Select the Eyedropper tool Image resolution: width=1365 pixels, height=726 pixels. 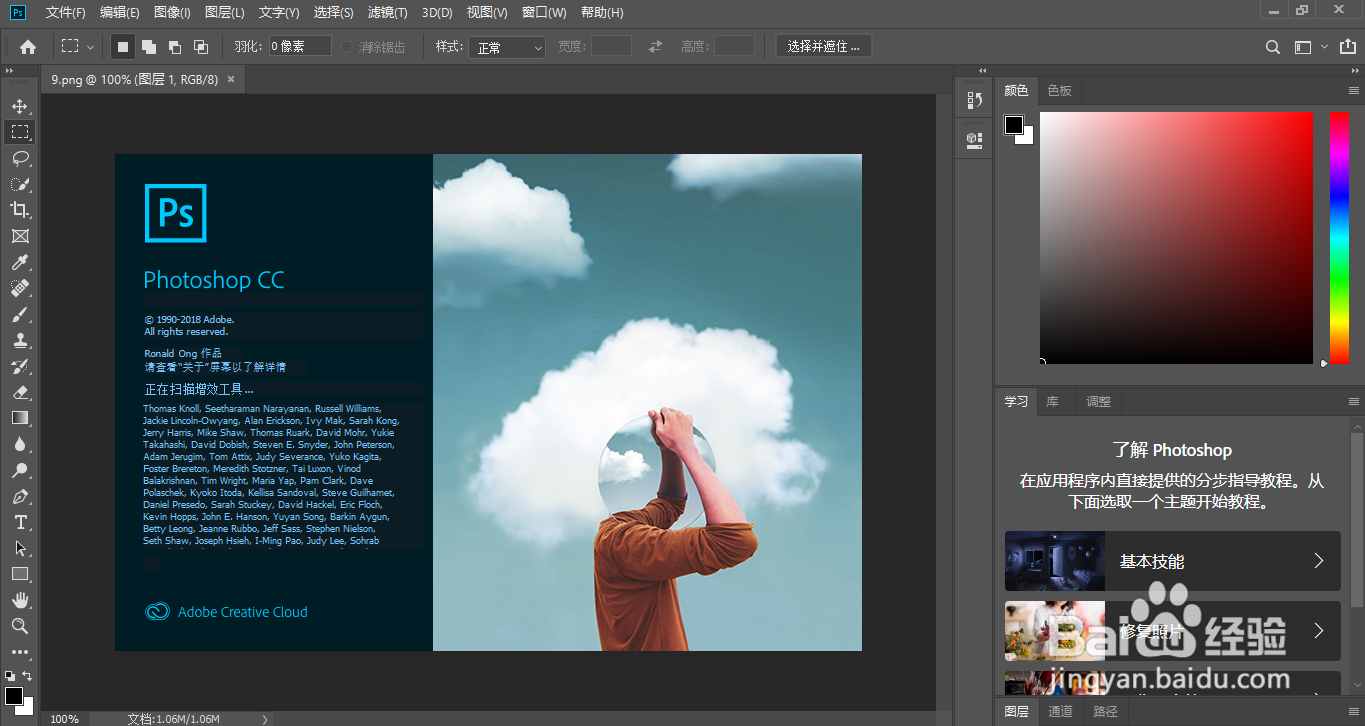point(20,262)
